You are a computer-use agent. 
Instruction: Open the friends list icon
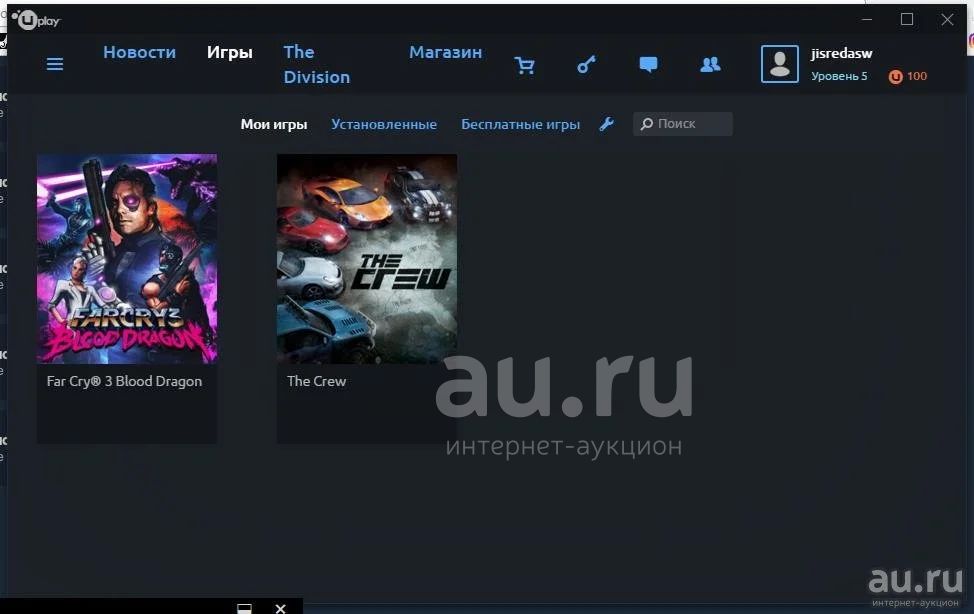(x=710, y=65)
